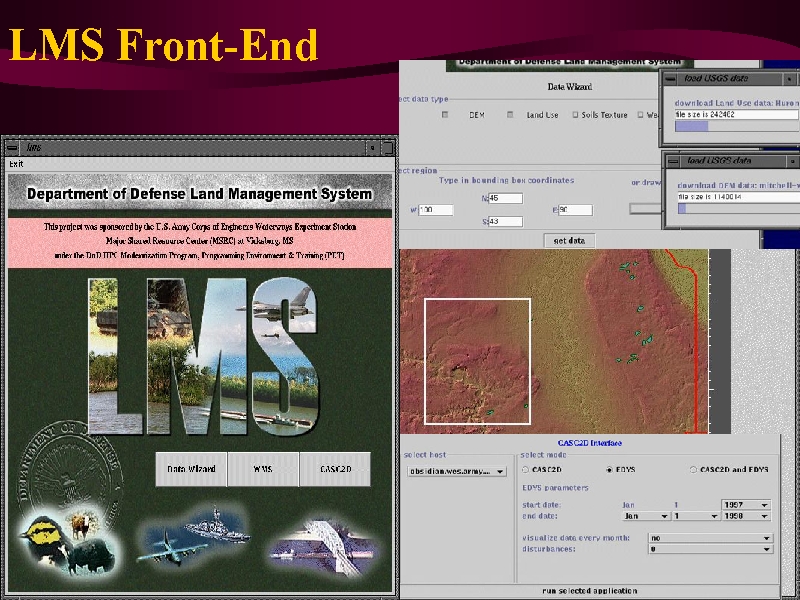Click inside the white selection box on the map
The height and width of the screenshot is (600, 800).
click(x=478, y=361)
